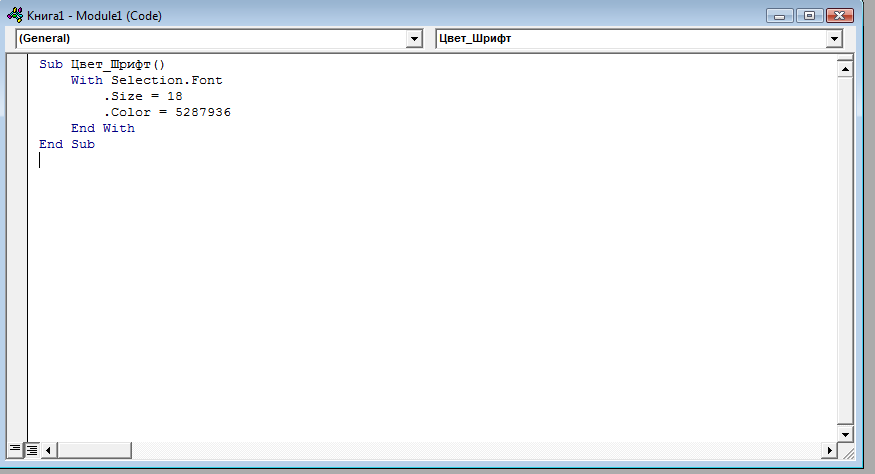This screenshot has height=474, width=875.
Task: Click the value 5287936 in code
Action: click(203, 112)
